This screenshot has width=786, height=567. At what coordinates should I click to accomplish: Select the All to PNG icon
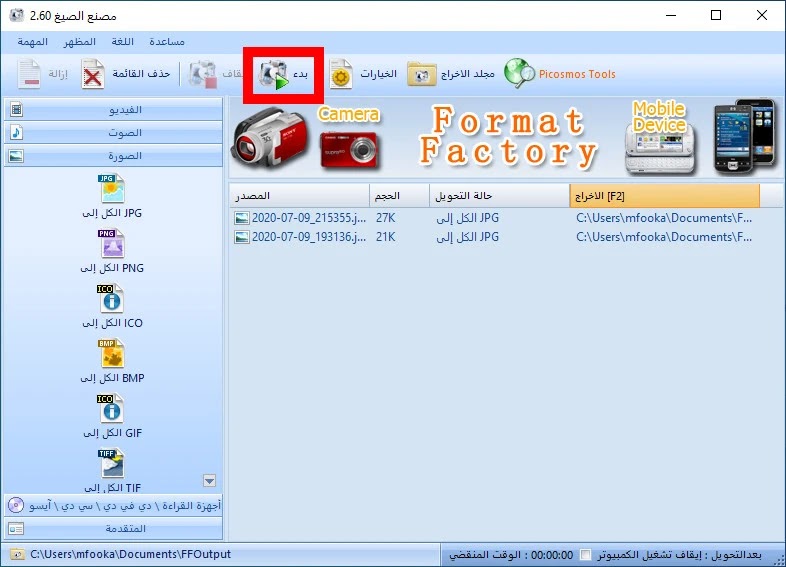[112, 244]
